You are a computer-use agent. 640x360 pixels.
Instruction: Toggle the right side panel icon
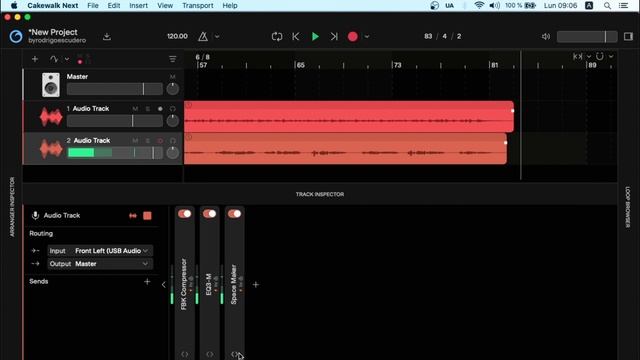point(628,36)
